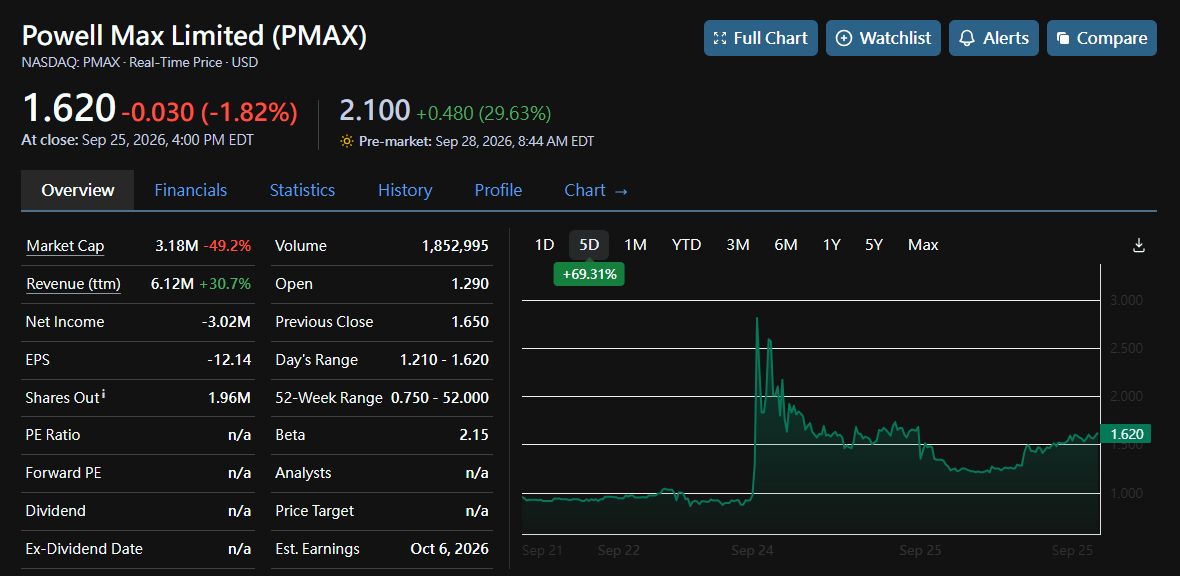The image size is (1180, 576).
Task: Click the +69.31% change badge
Action: (x=589, y=275)
